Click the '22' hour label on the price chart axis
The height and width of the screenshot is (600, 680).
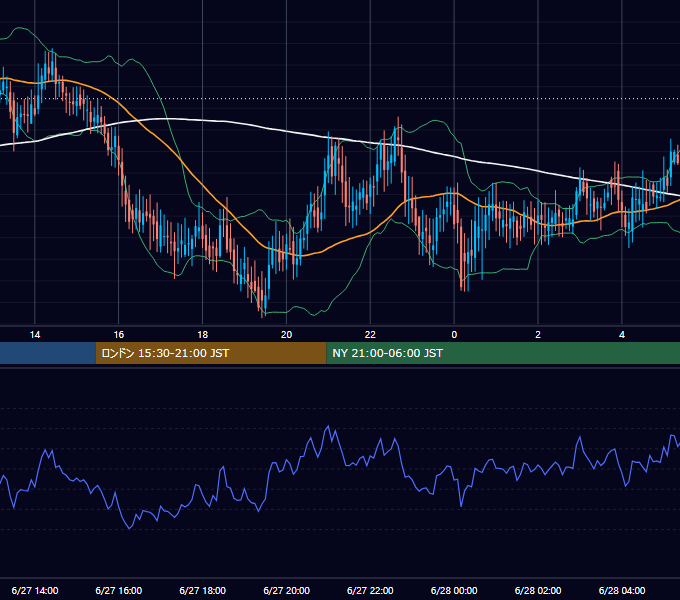pos(370,335)
